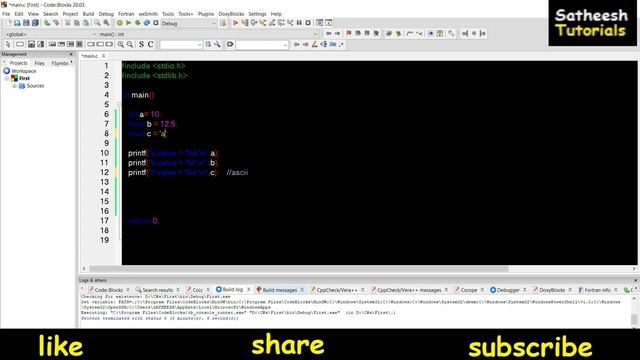Close the Management panel

pyautogui.click(x=71, y=54)
